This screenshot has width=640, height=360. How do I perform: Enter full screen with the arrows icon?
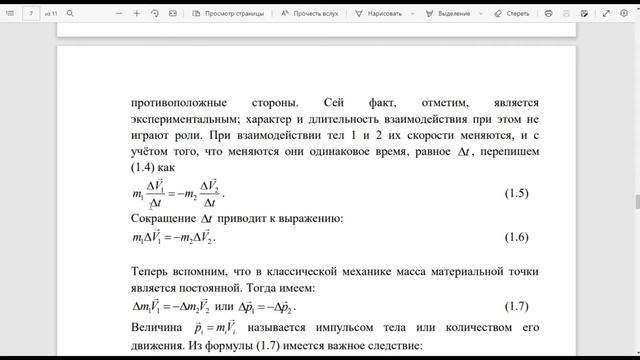tap(606, 13)
